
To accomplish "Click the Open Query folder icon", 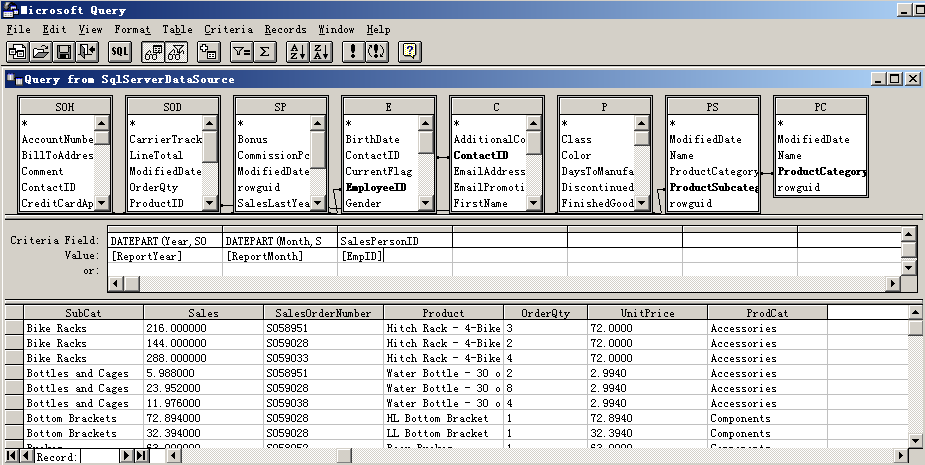I will (x=41, y=52).
